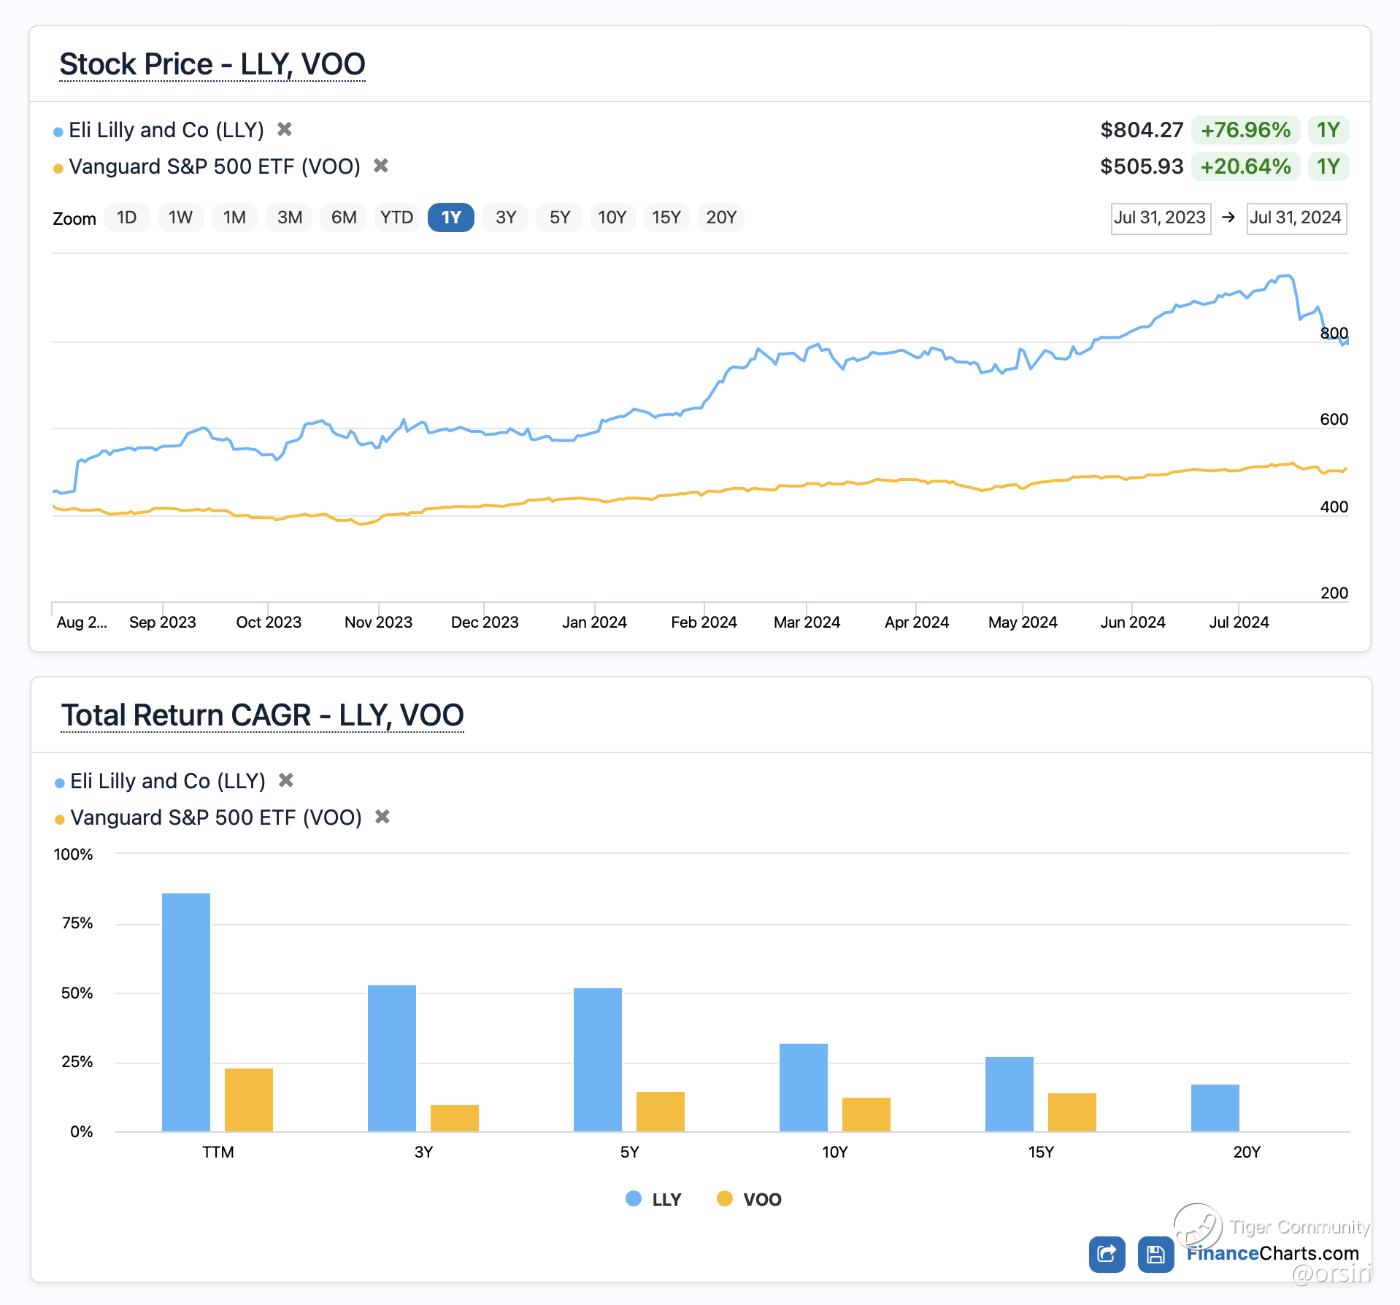Select the active 1Y zoom button
The image size is (1400, 1305).
[451, 218]
